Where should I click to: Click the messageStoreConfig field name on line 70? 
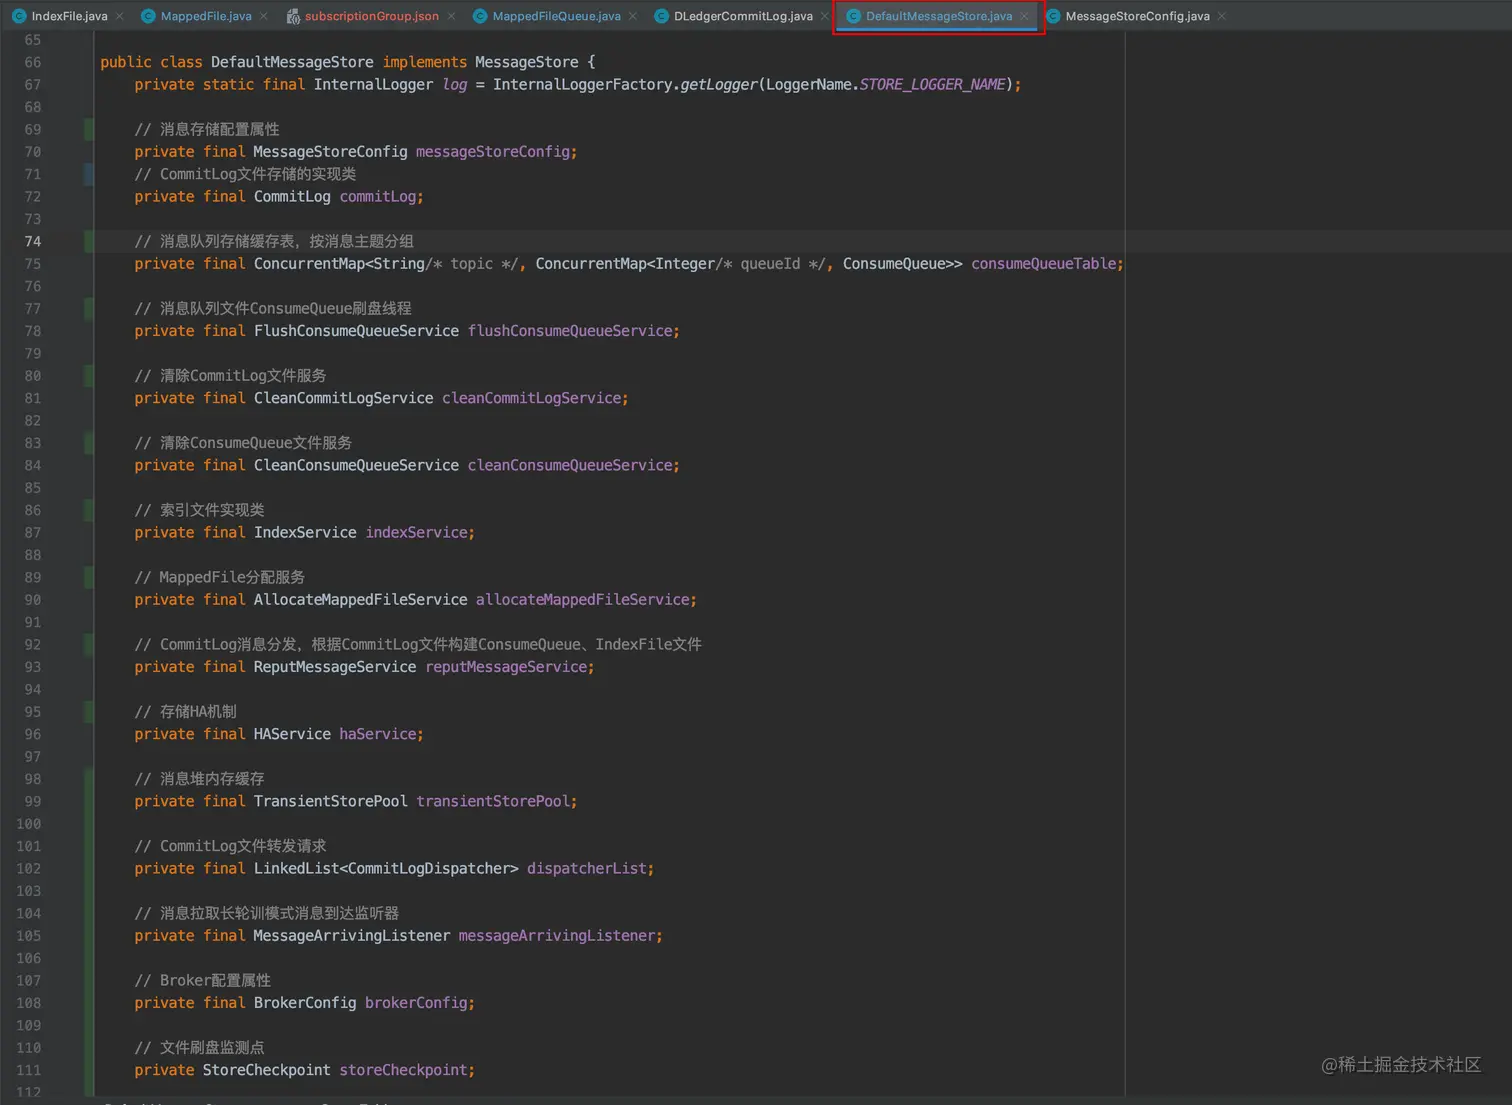(493, 152)
